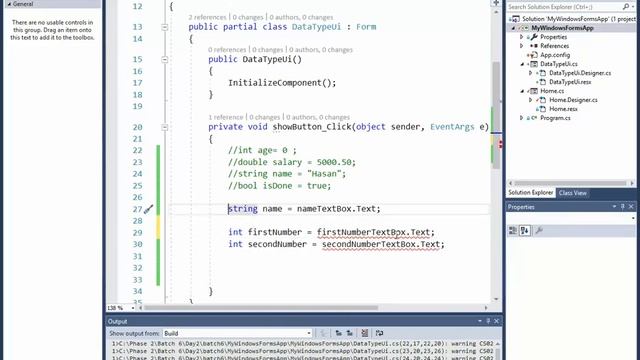Open Property Pages wrench icon
The width and height of the screenshot is (640, 360).
click(x=539, y=231)
